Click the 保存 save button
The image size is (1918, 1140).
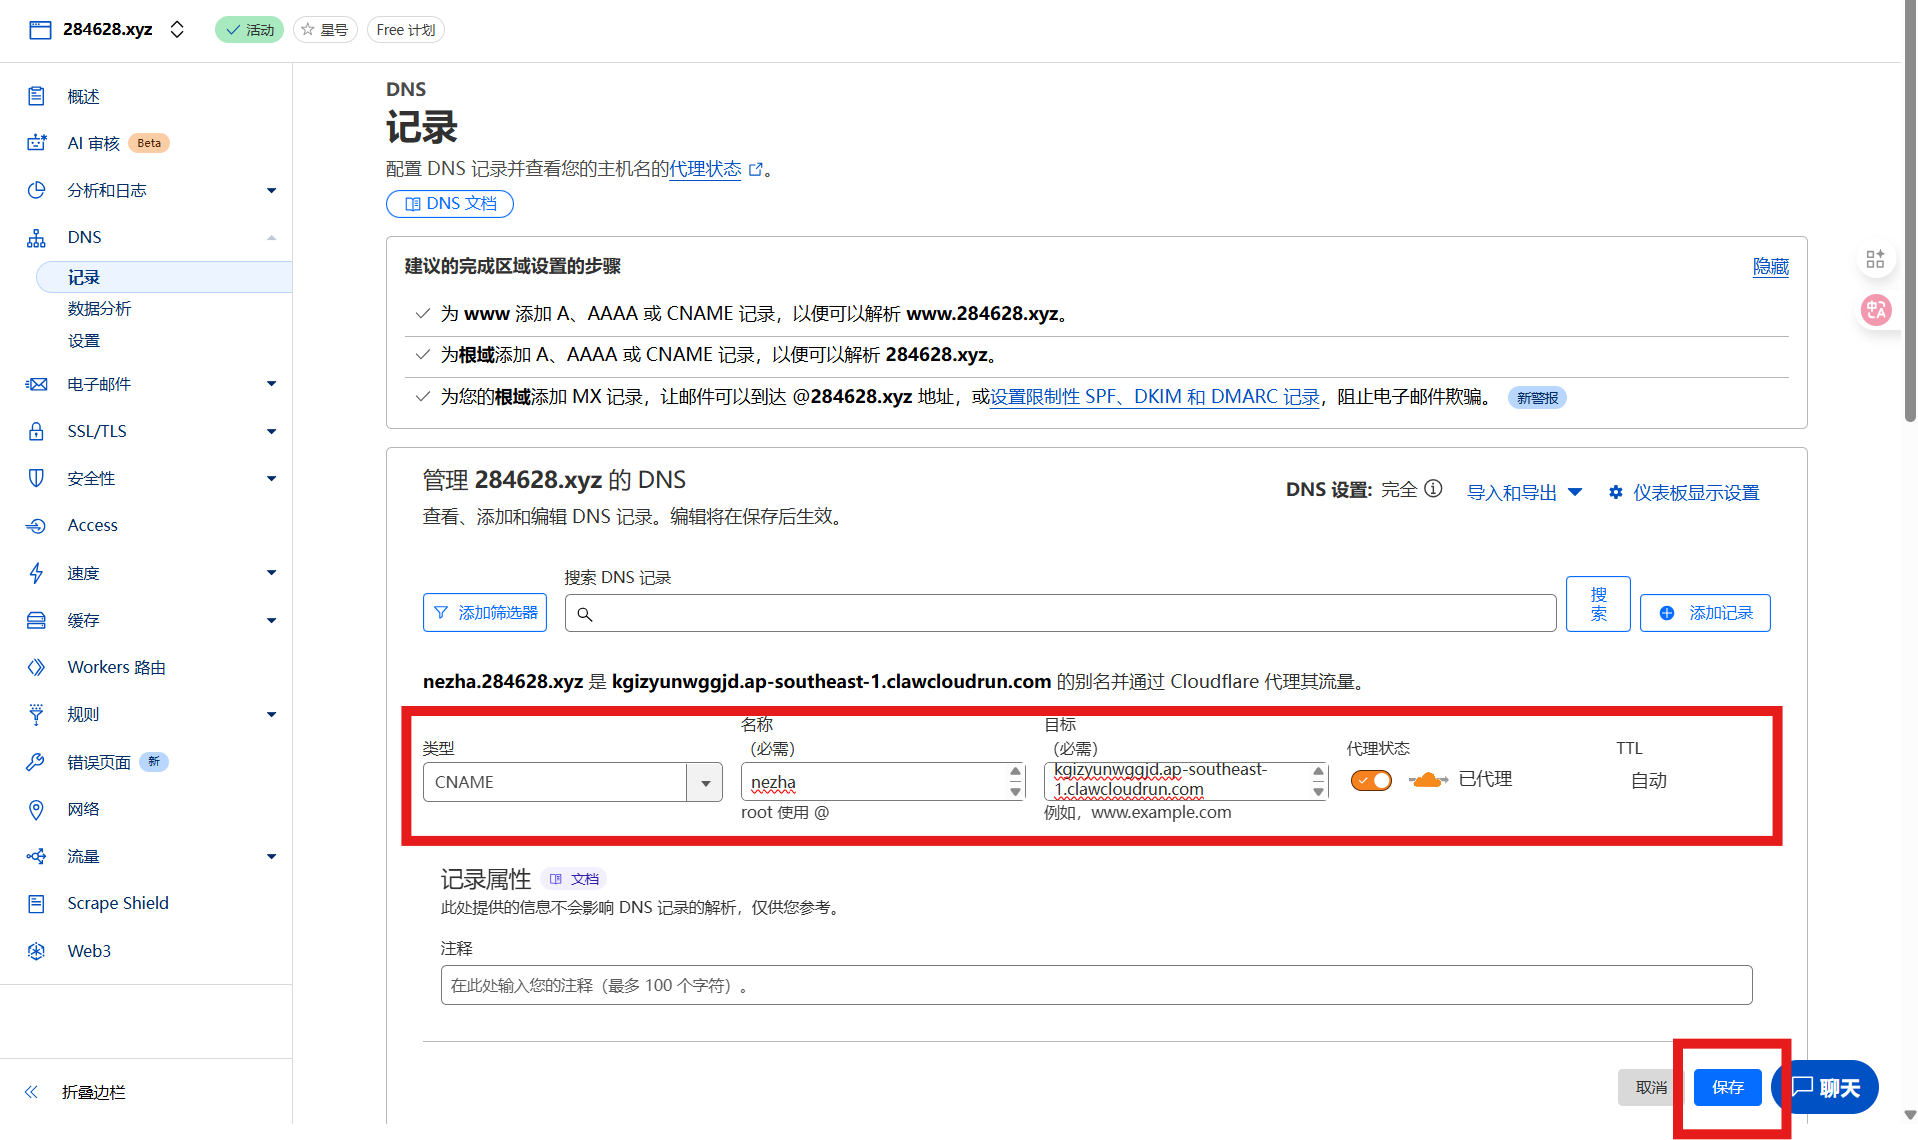[x=1727, y=1087]
